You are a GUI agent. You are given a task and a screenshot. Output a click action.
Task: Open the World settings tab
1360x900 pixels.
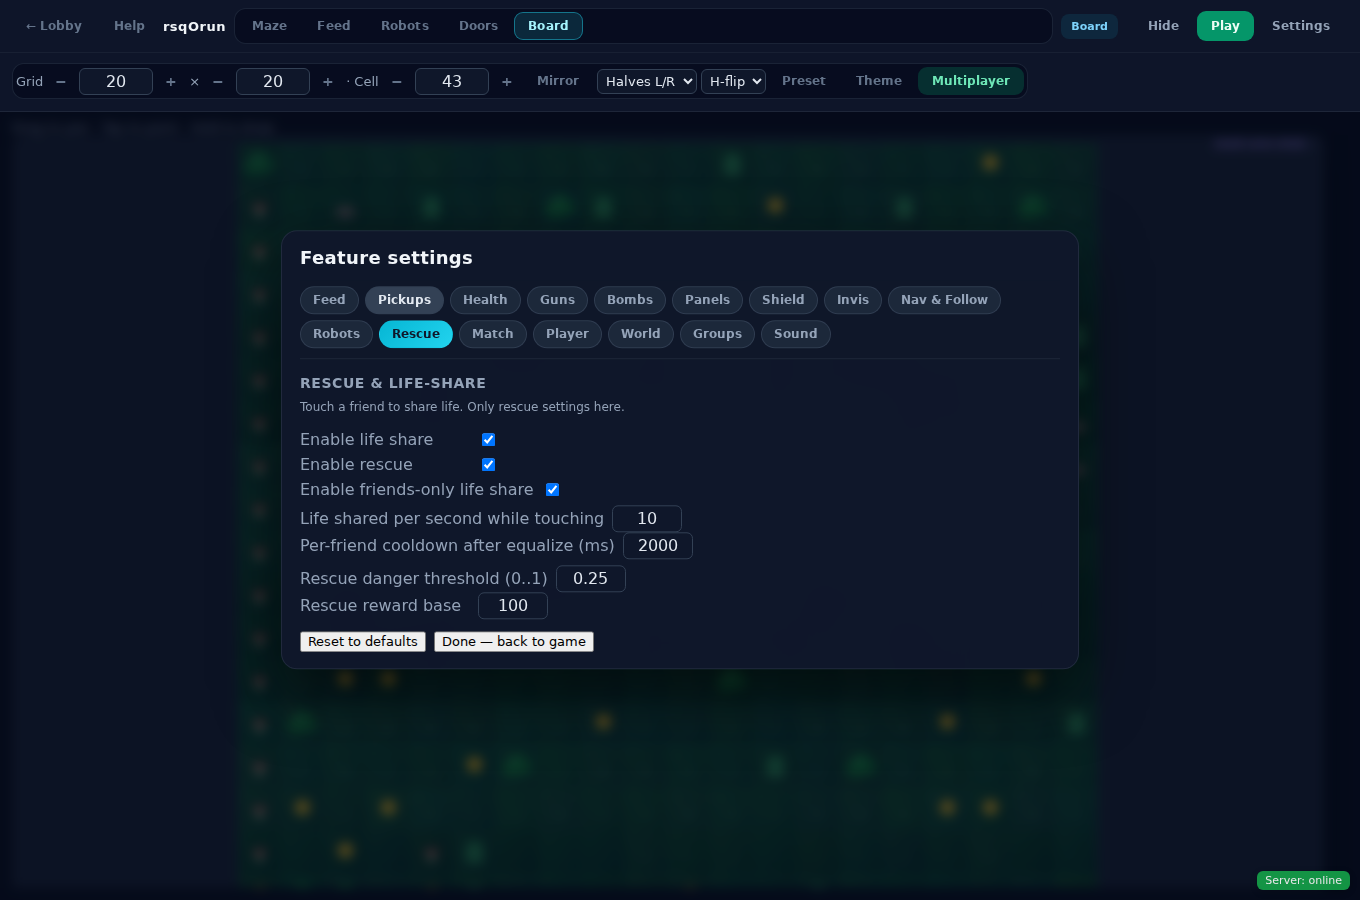coord(640,334)
